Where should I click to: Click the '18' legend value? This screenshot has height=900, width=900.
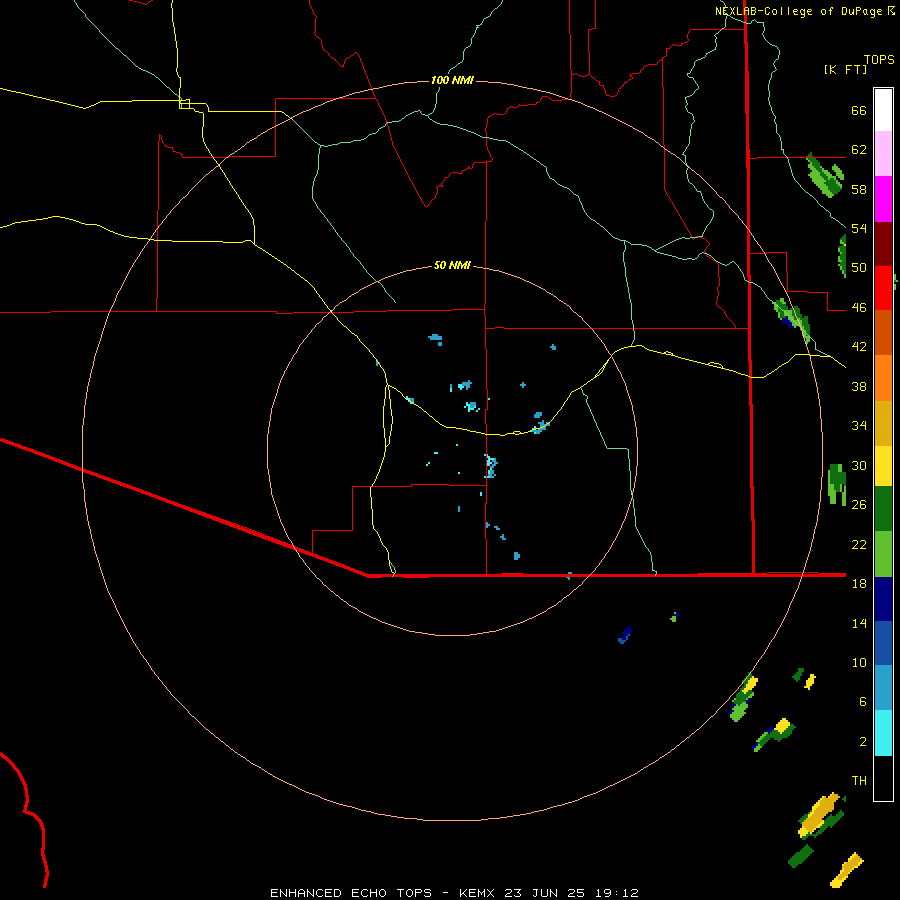pyautogui.click(x=859, y=584)
